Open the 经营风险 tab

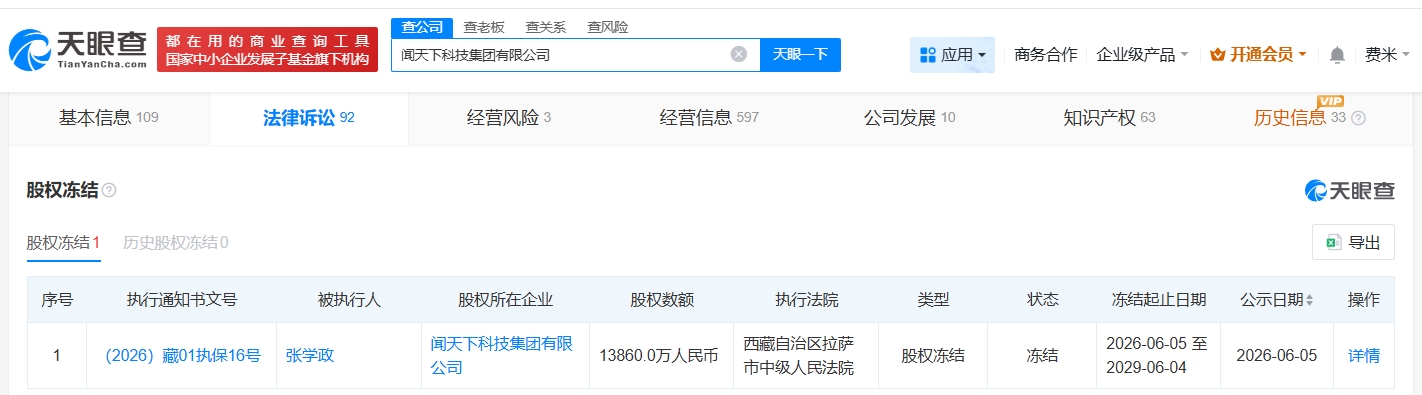509,118
